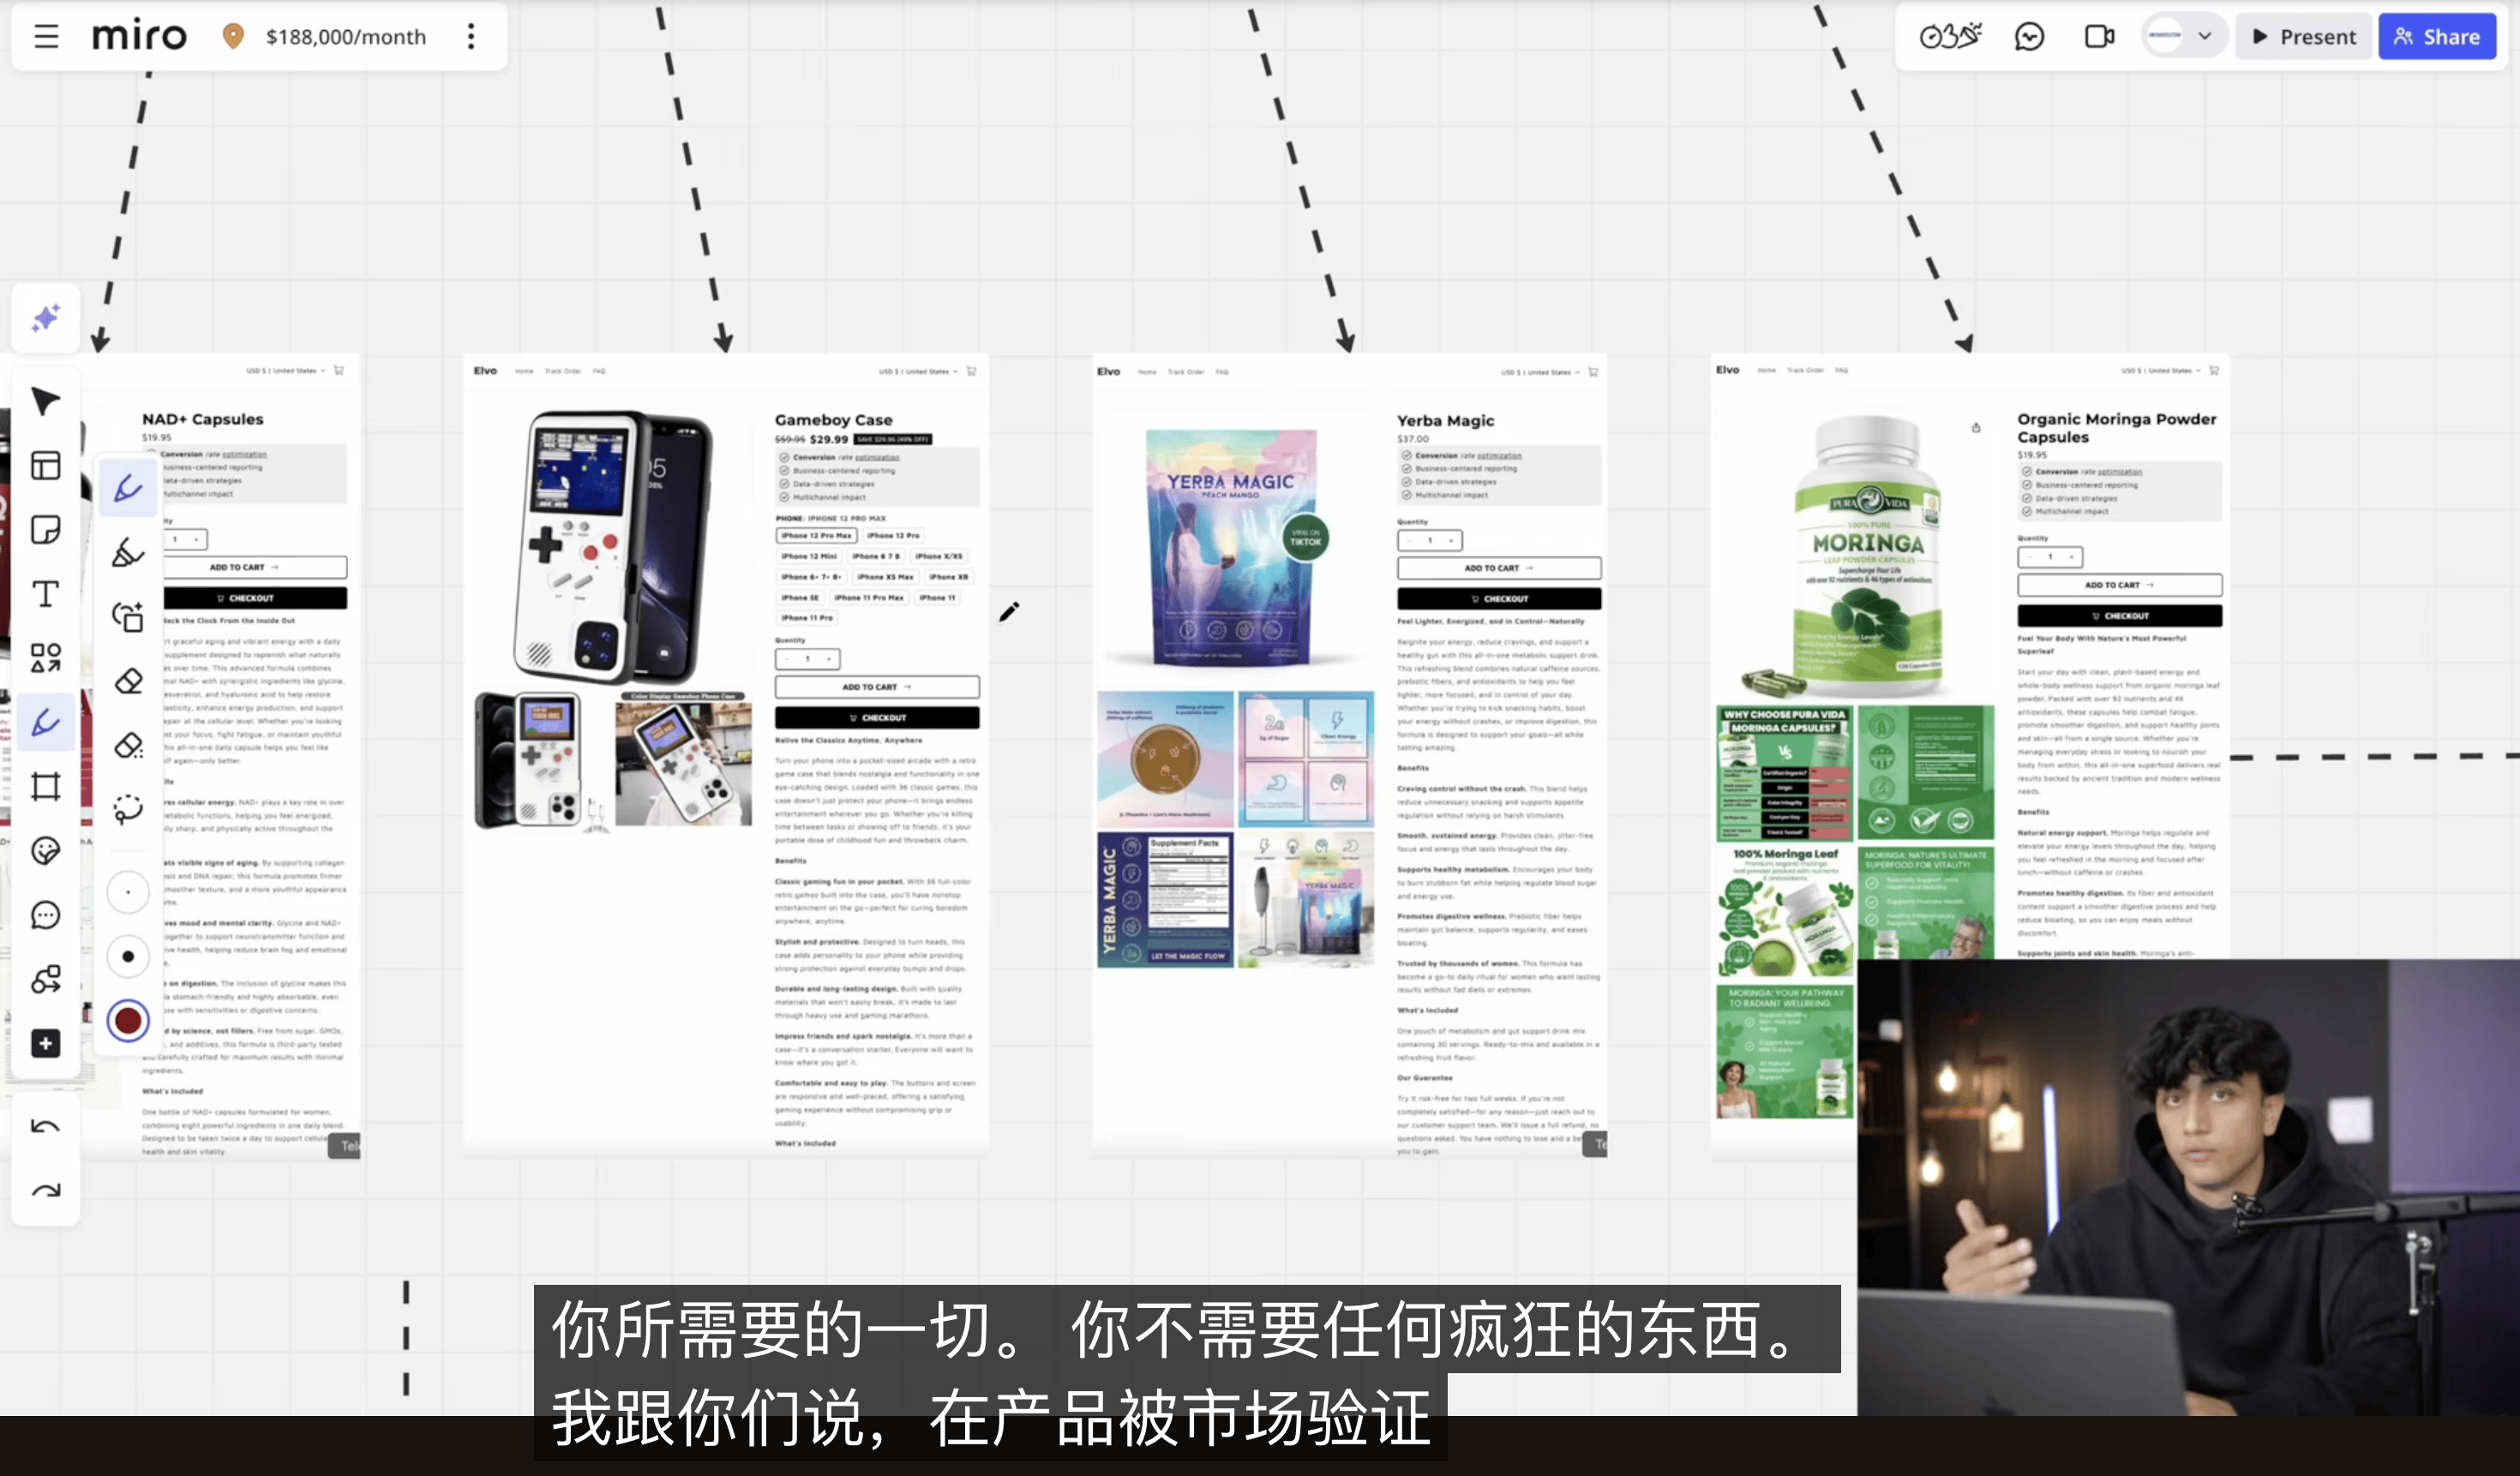The width and height of the screenshot is (2520, 1476).
Task: Select iPhone XR variant
Action: [x=948, y=577]
